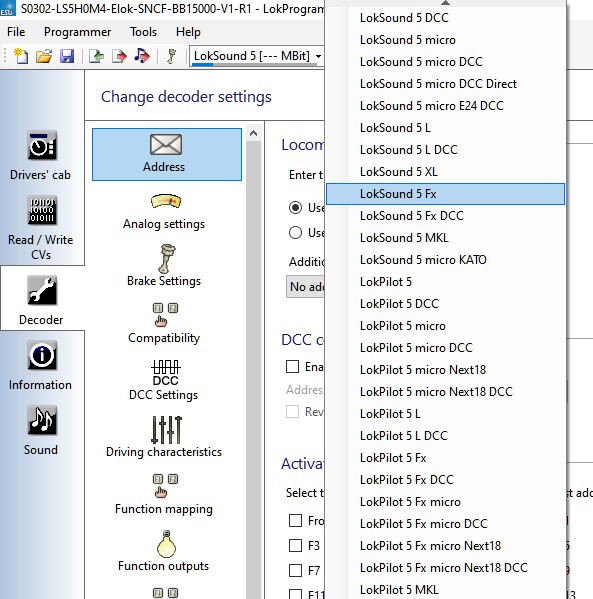The width and height of the screenshot is (593, 599).
Task: Open a project with the folder icon
Action: point(44,56)
